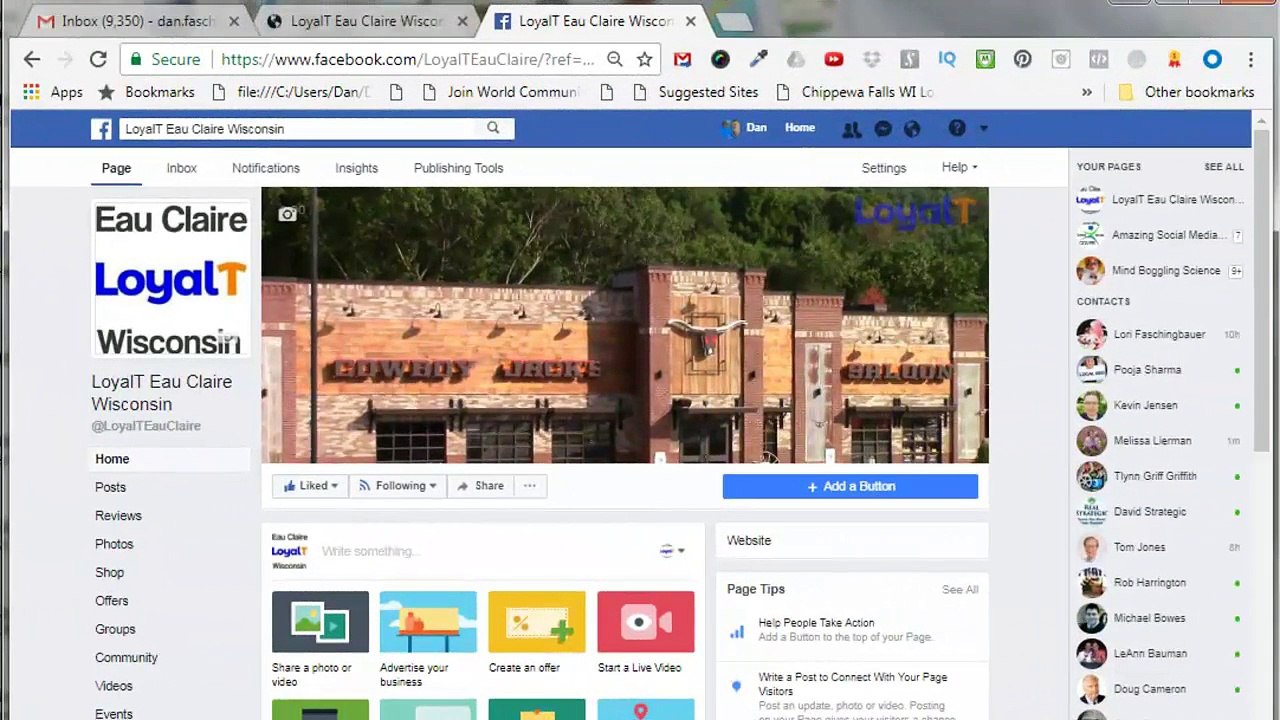The image size is (1280, 720).
Task: Expand the Following dropdown
Action: [x=398, y=486]
